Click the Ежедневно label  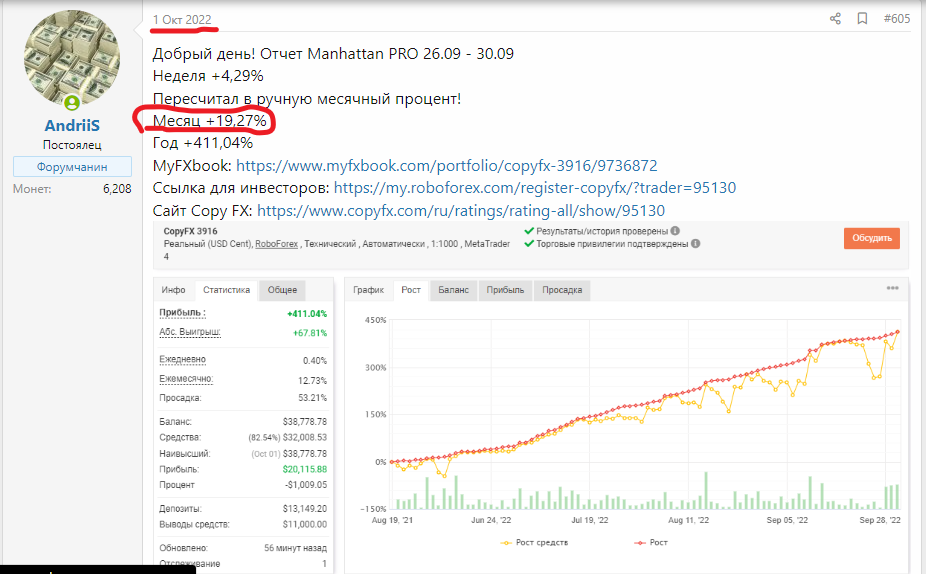[x=182, y=360]
